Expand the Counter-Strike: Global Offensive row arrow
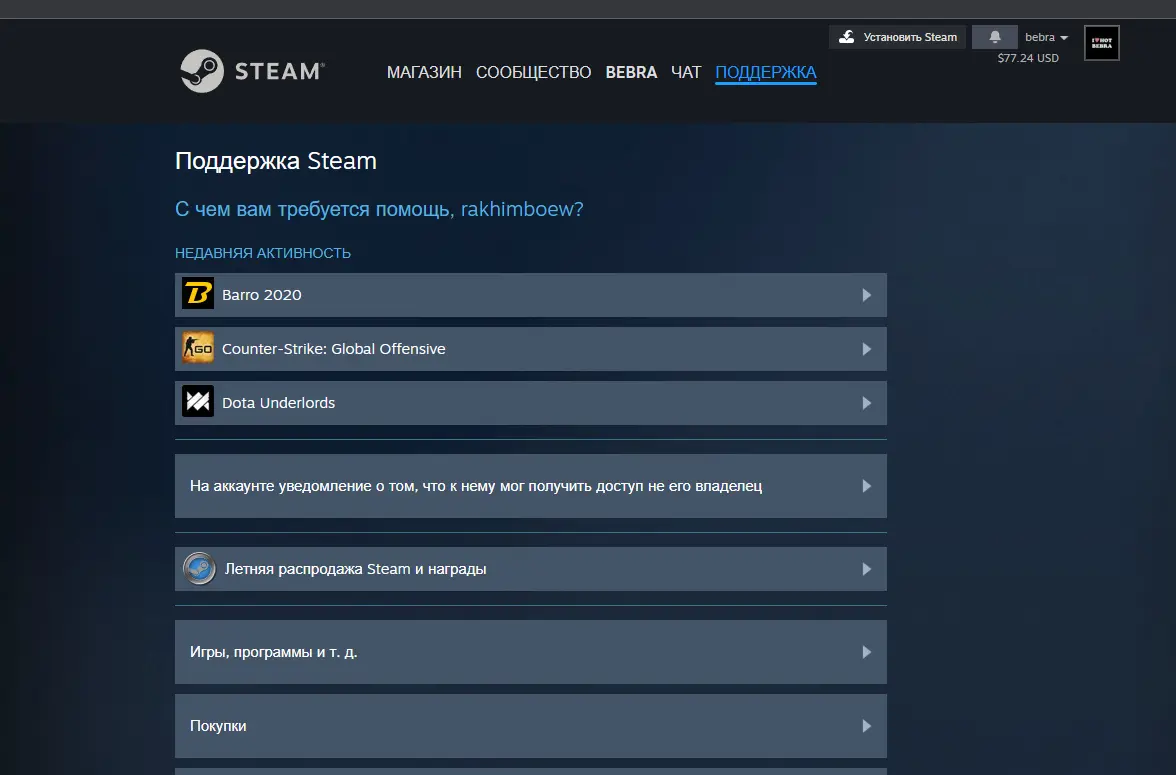This screenshot has height=775, width=1176. coord(866,349)
